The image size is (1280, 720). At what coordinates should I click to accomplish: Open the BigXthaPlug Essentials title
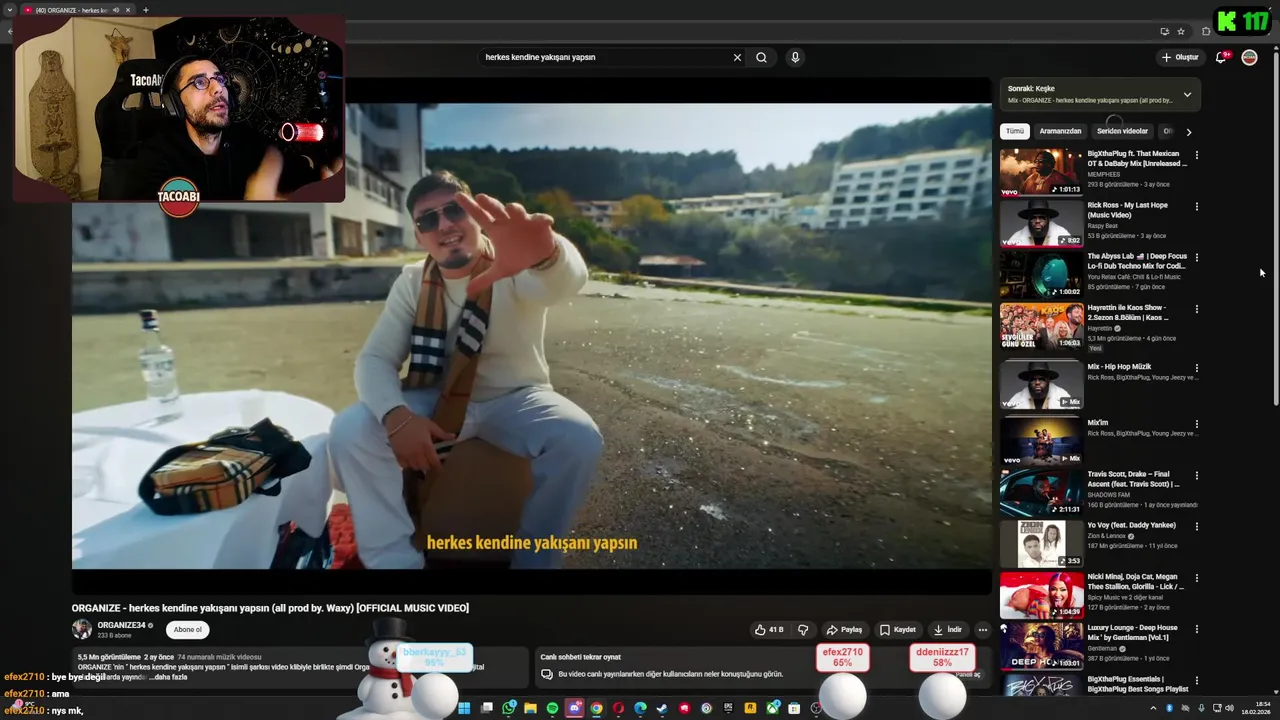[x=1138, y=684]
